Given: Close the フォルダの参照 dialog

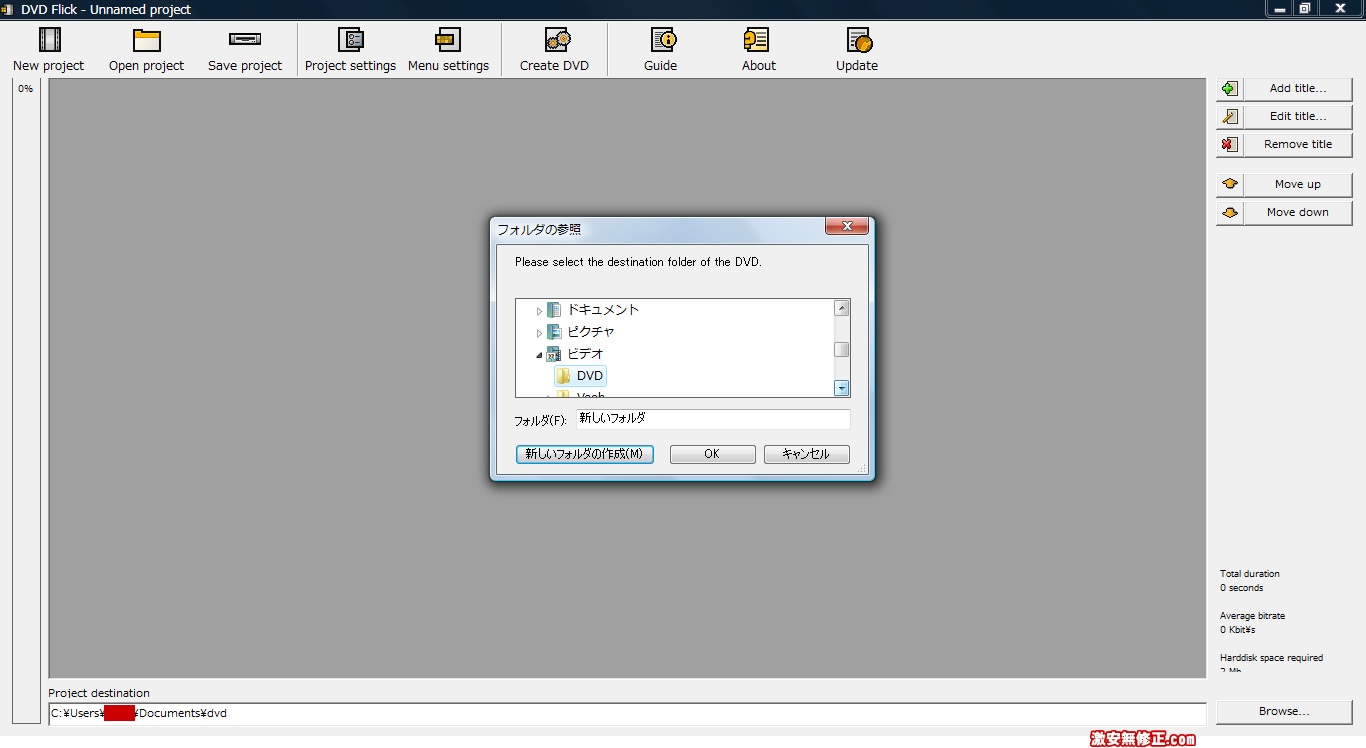Looking at the screenshot, I should (x=846, y=226).
